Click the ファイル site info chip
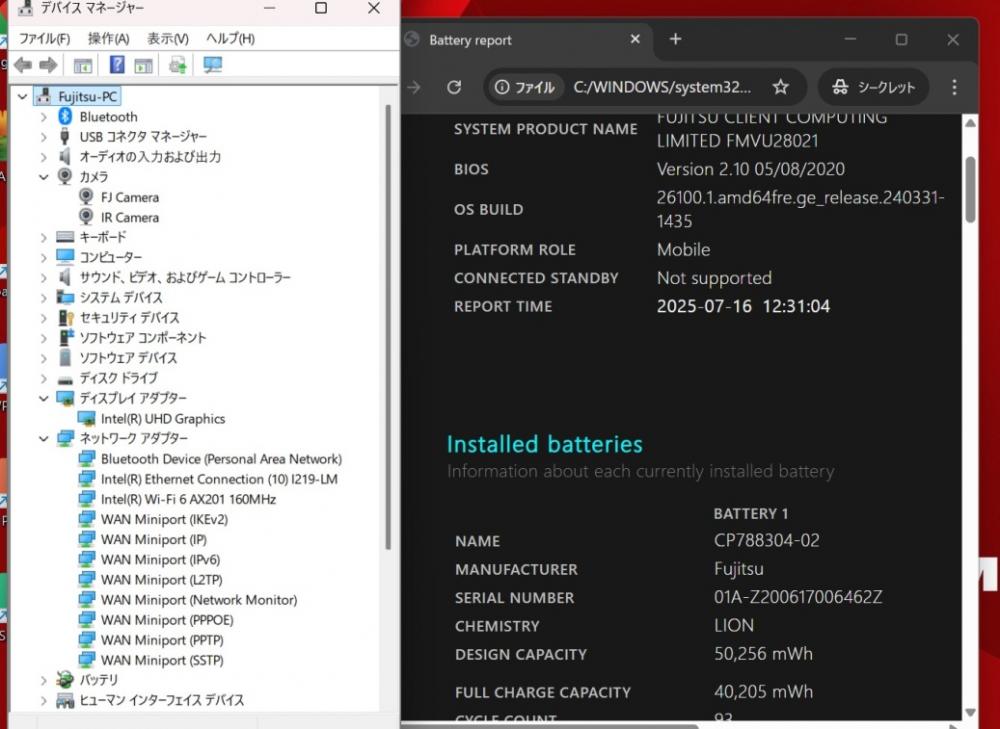Image resolution: width=1000 pixels, height=729 pixels. point(525,87)
